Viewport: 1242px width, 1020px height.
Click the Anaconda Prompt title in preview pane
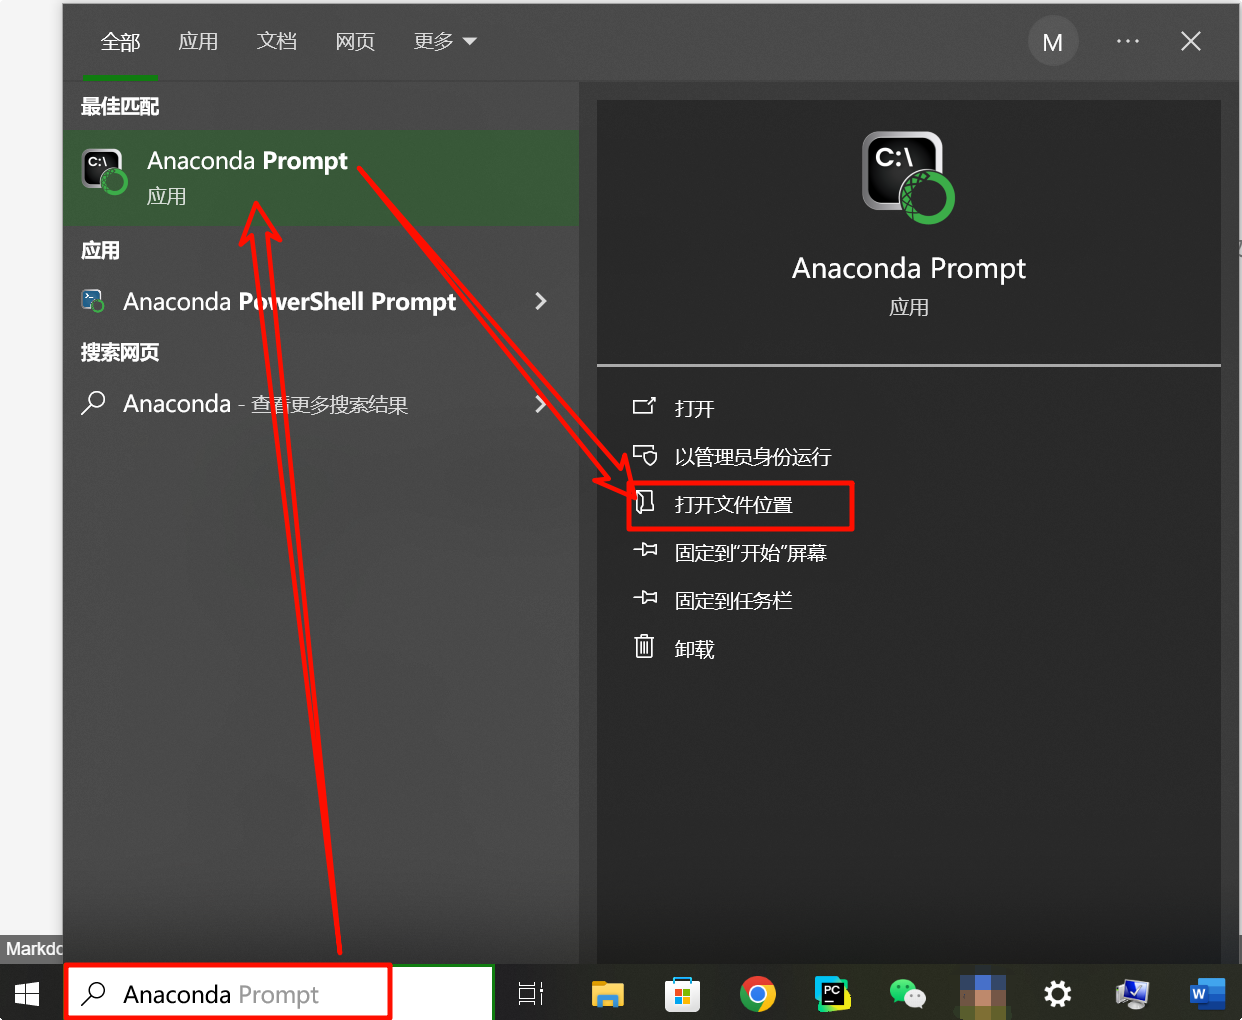click(909, 268)
